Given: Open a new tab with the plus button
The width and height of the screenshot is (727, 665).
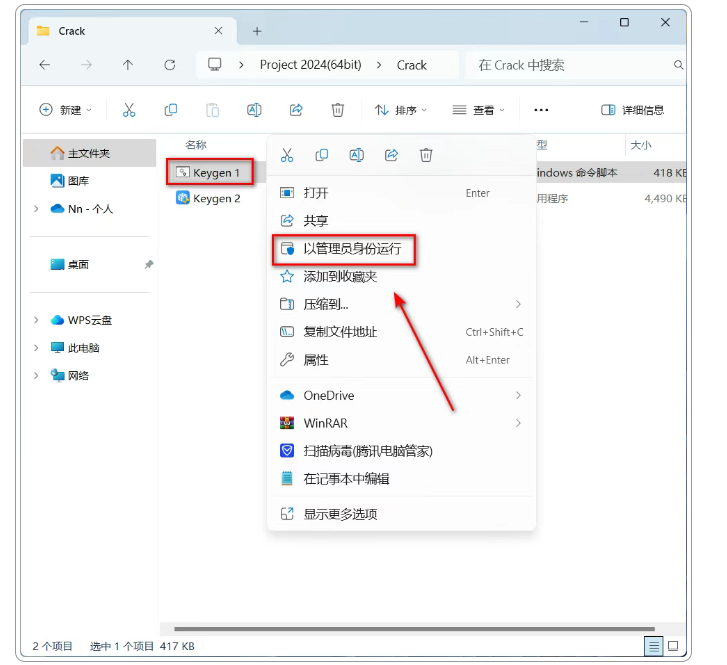Looking at the screenshot, I should 257,31.
